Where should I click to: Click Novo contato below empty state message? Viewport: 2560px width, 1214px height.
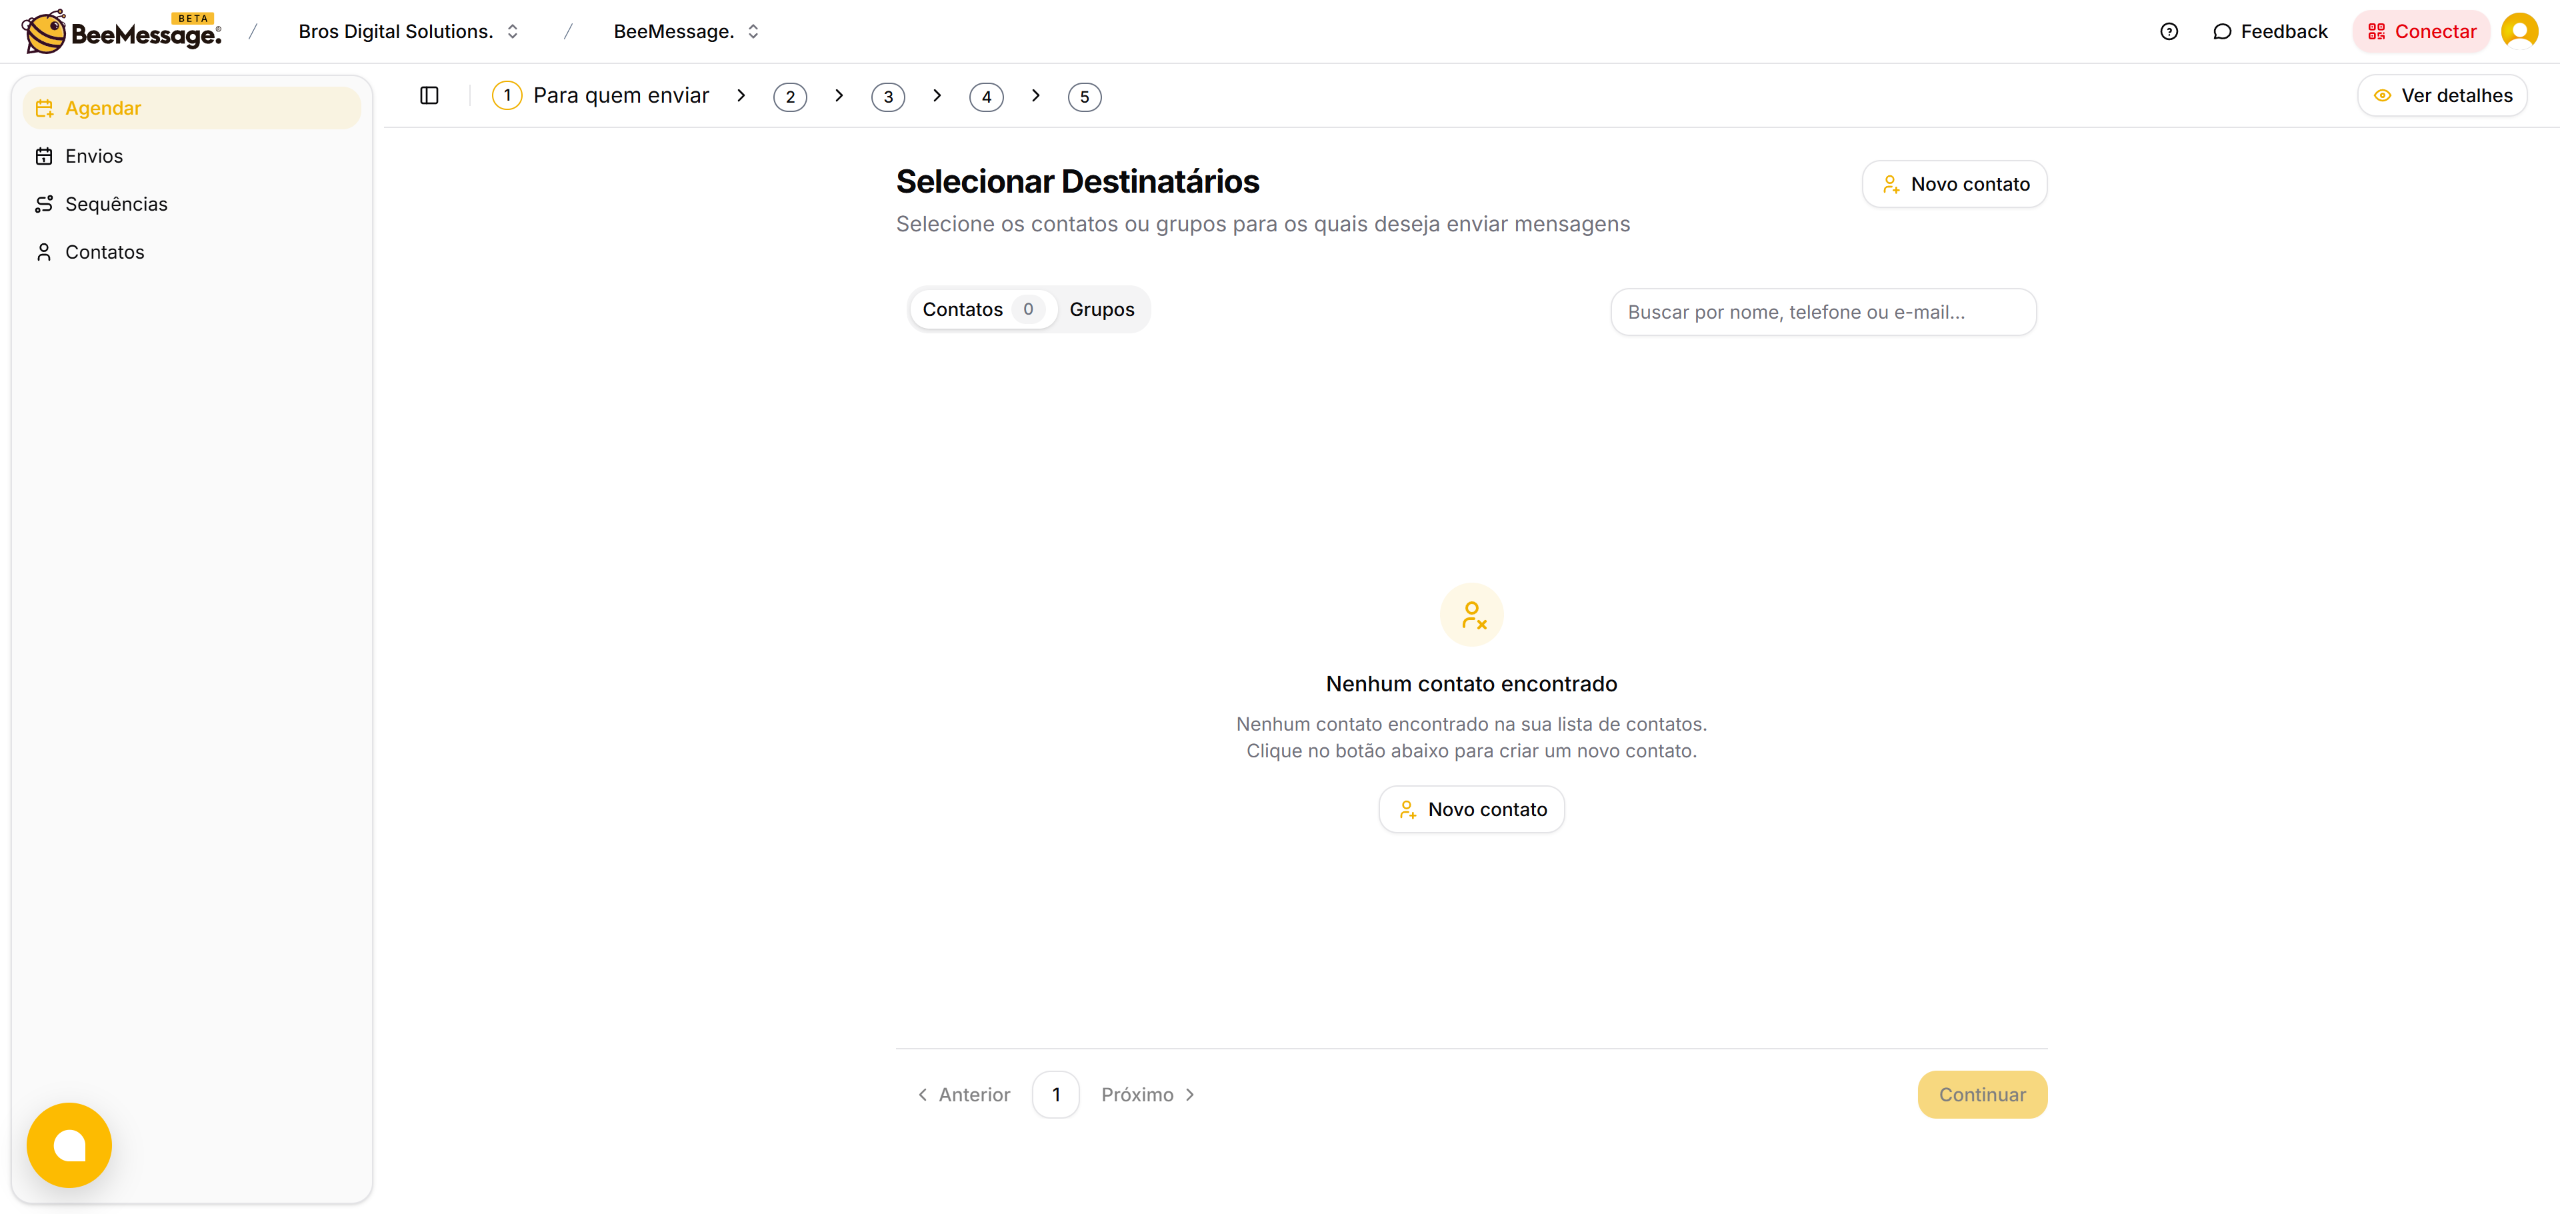[1471, 809]
